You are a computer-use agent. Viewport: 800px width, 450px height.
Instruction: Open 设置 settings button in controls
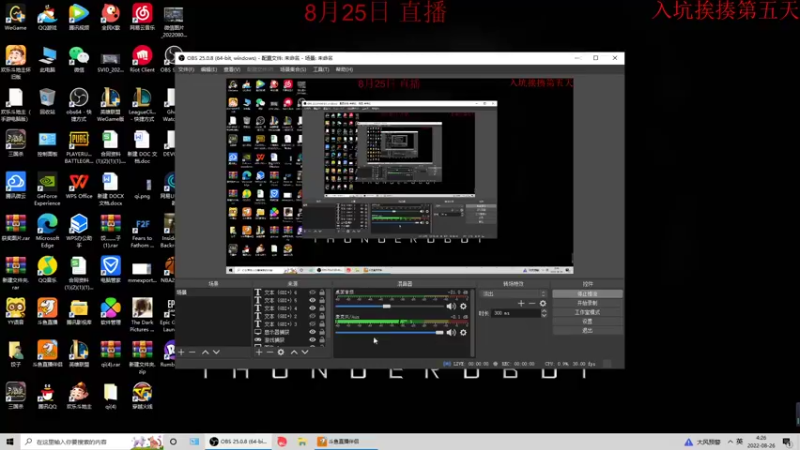tap(587, 321)
